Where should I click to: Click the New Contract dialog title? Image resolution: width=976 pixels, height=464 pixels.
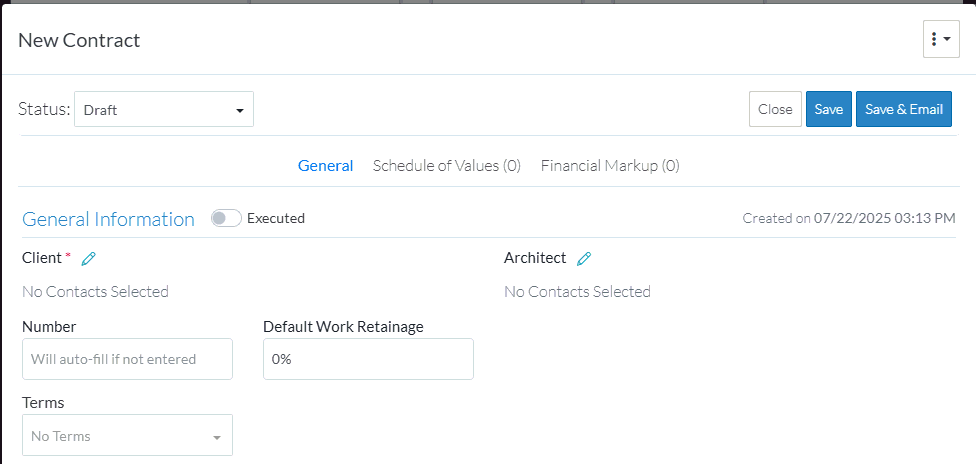point(79,41)
